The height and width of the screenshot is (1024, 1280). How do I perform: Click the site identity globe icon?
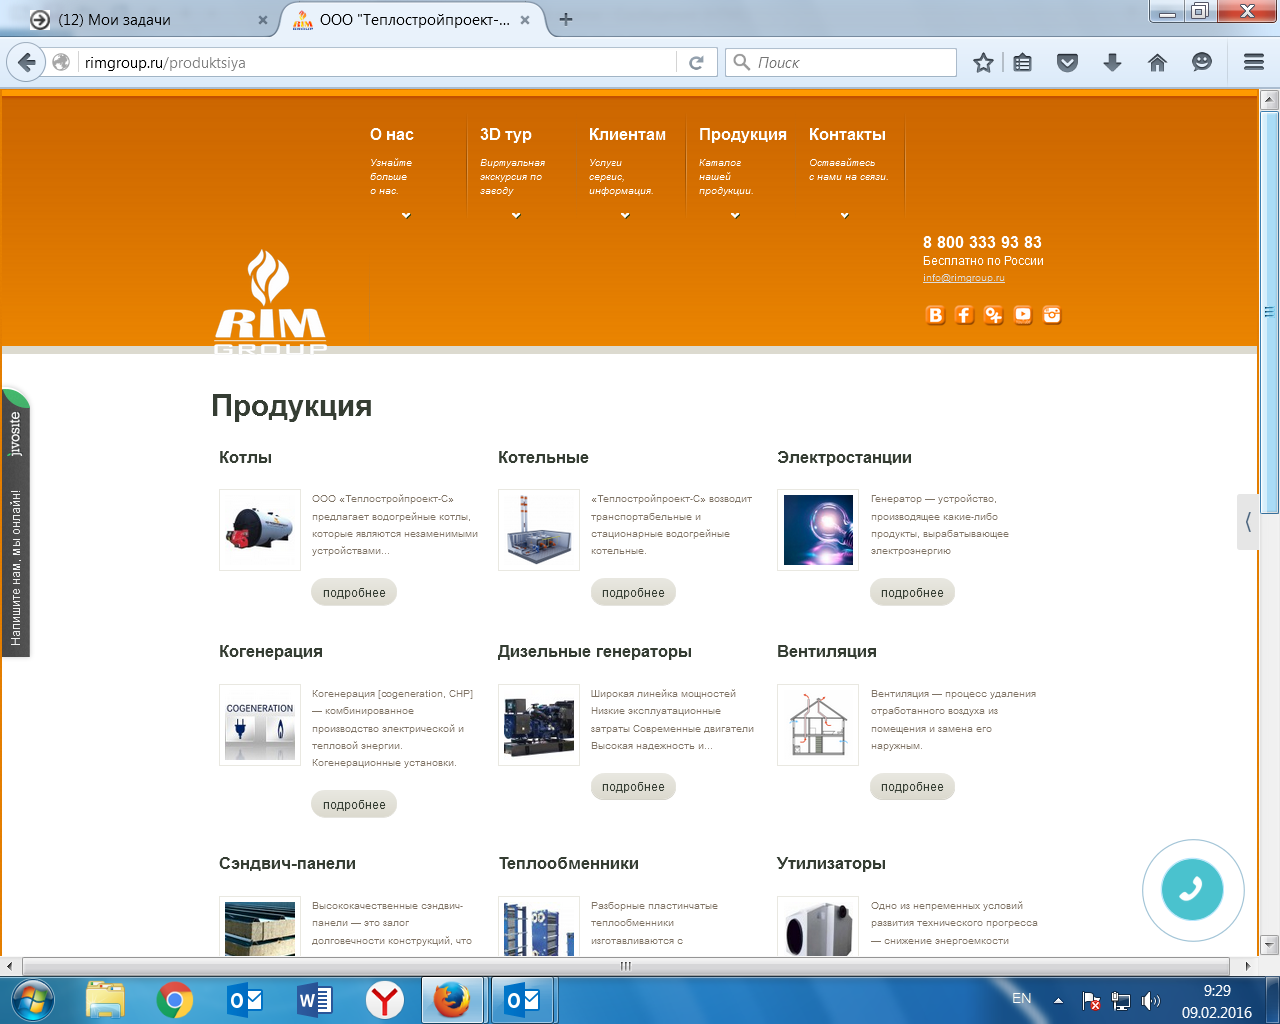pos(61,63)
